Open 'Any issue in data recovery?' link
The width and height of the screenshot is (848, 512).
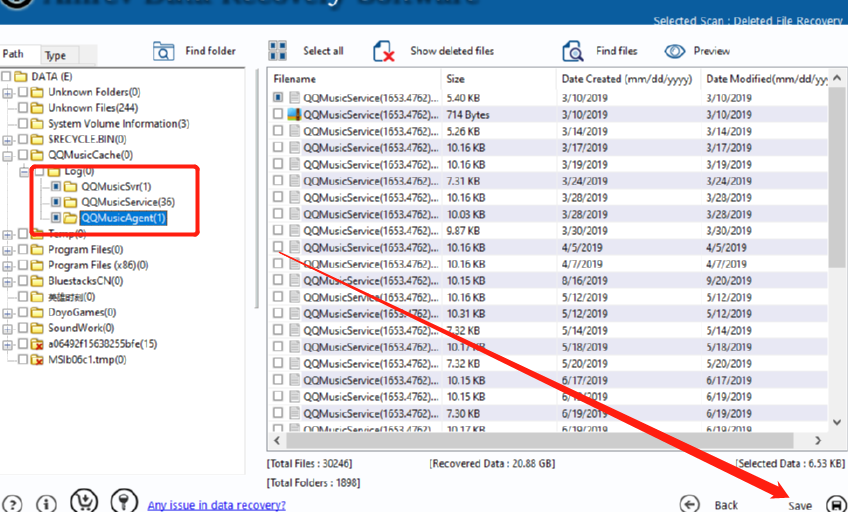tap(216, 505)
